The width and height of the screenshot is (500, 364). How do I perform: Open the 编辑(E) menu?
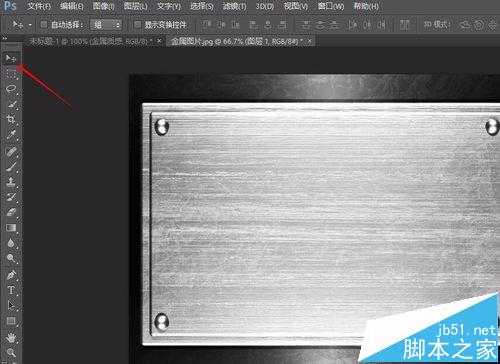point(72,6)
